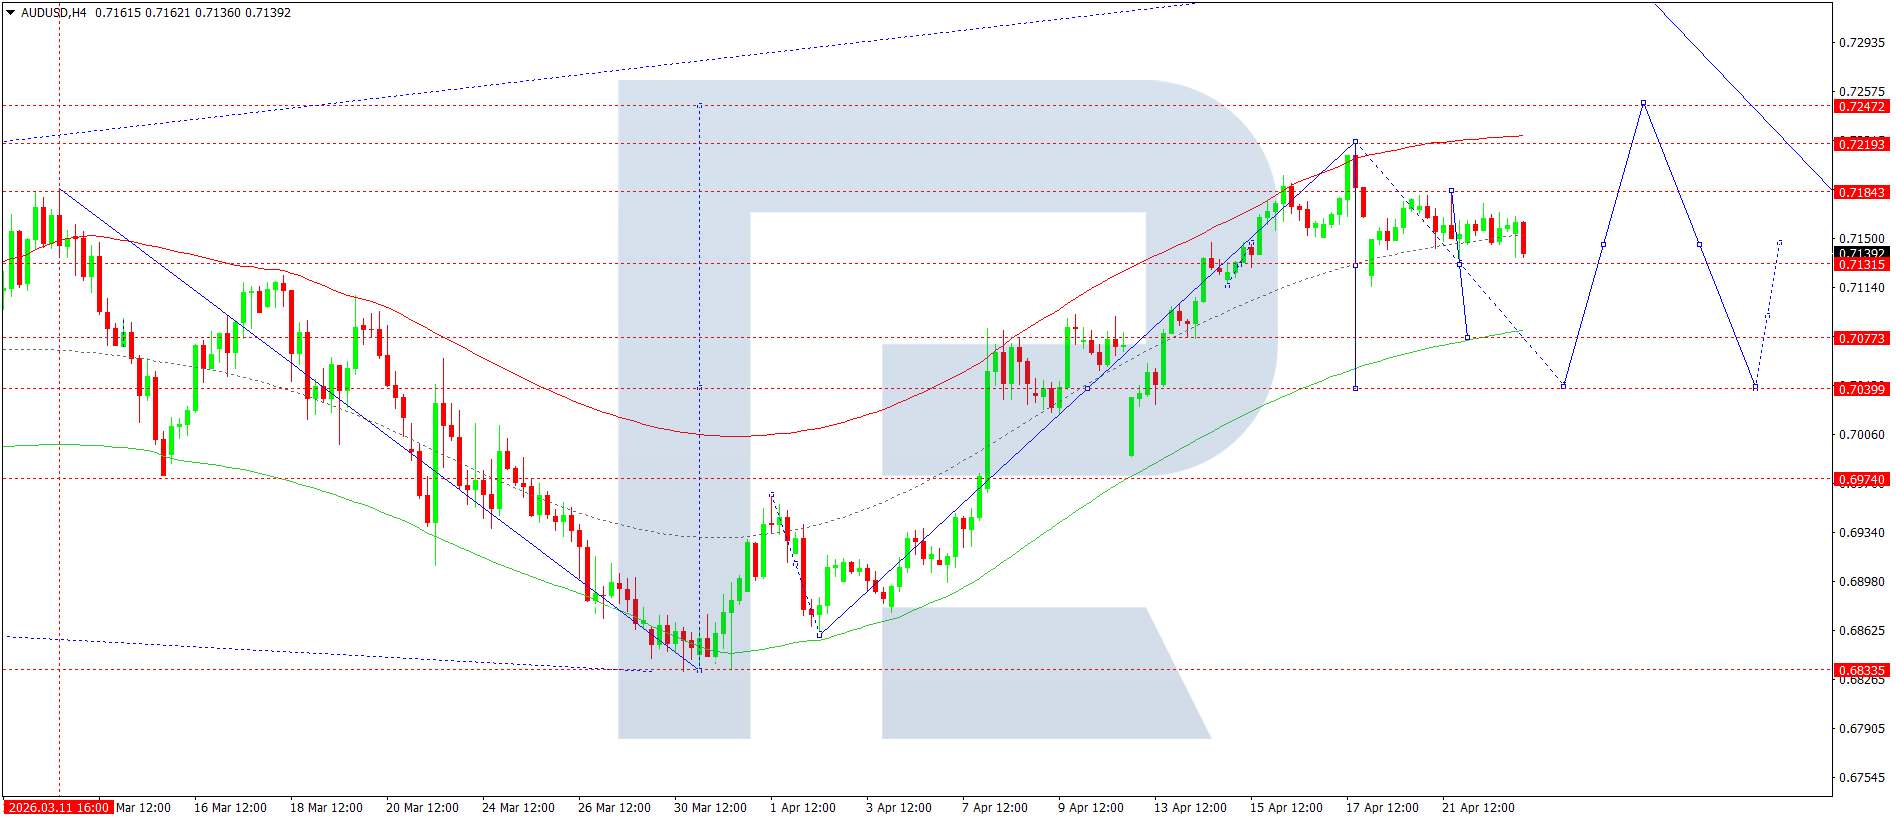The image size is (1896, 820).
Task: Click the 30 Mar 12:00 time axis label
Action: [710, 808]
